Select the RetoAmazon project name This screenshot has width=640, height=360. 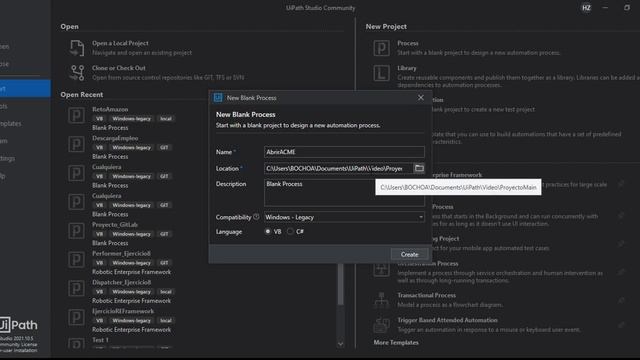click(110, 109)
